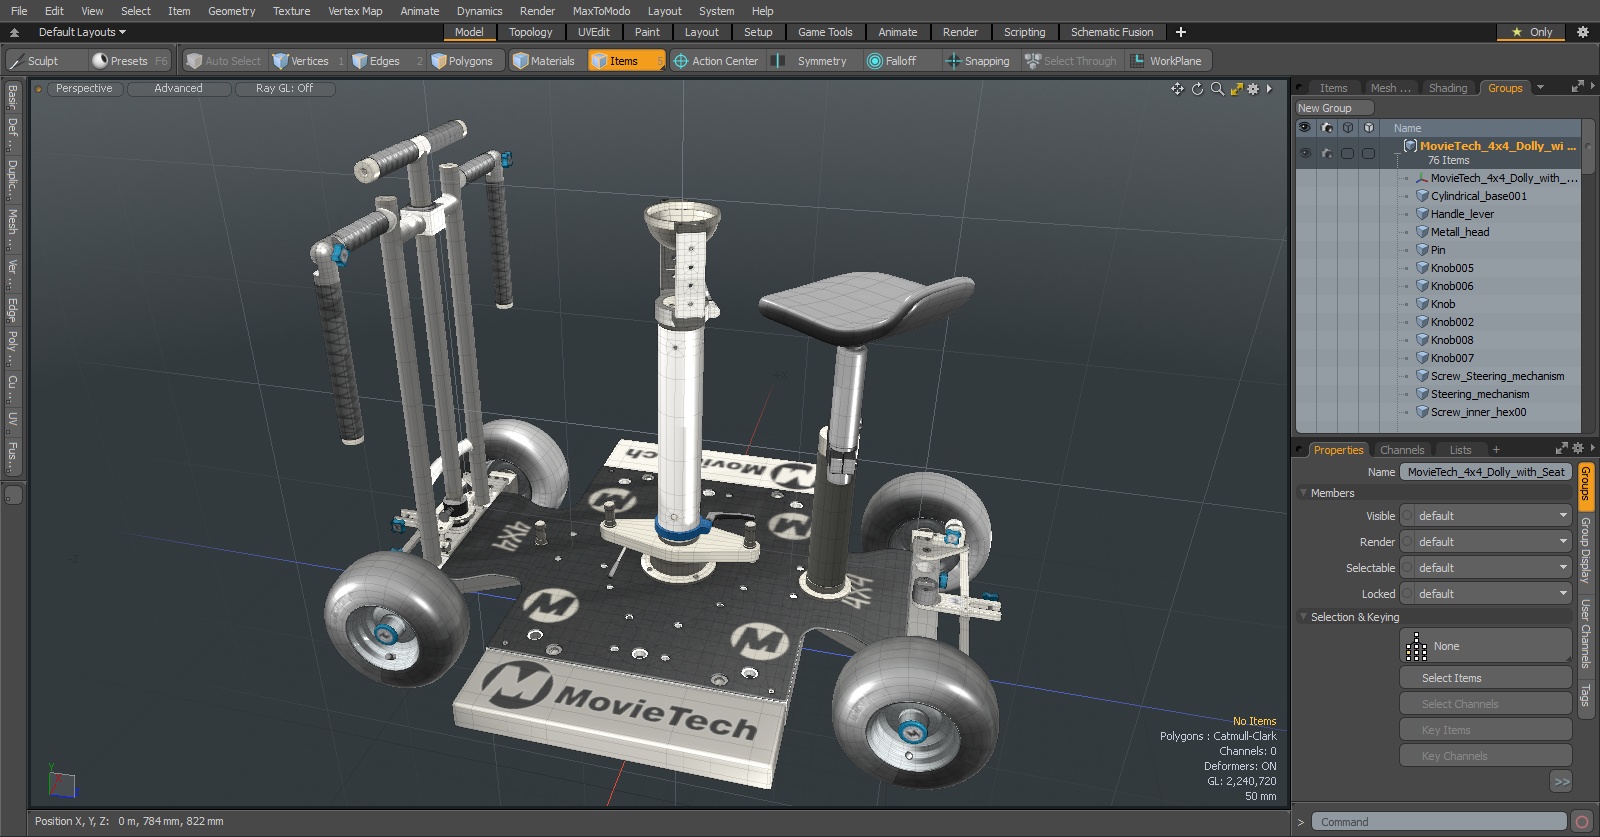The image size is (1600, 837).
Task: Click the None selection keying button
Action: (x=1486, y=646)
